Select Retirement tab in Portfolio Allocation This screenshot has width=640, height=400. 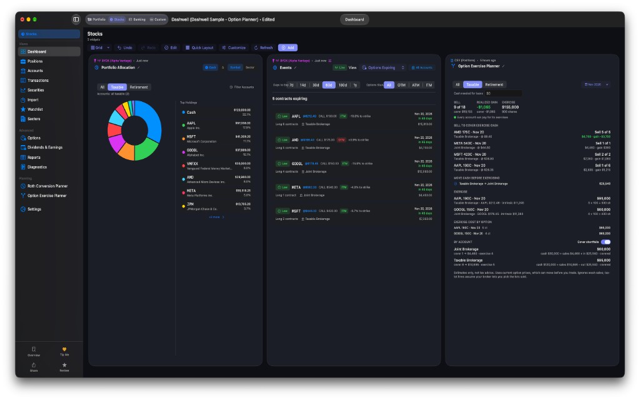click(x=139, y=87)
